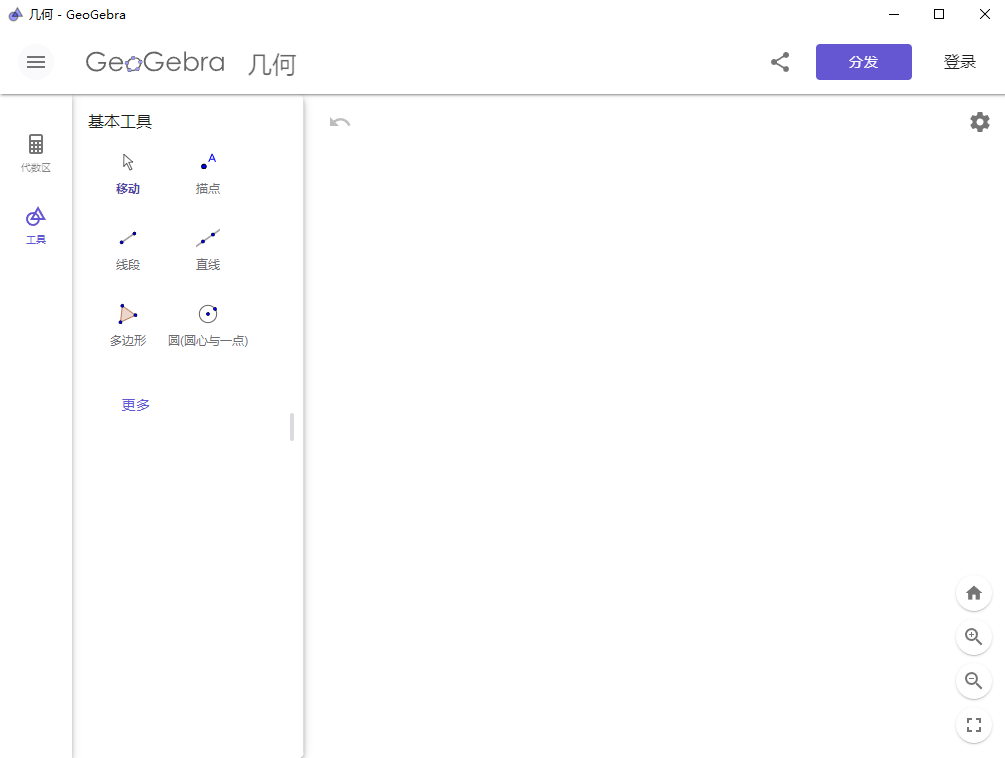The image size is (1005, 758).
Task: Click the tools panel drag handle
Action: click(292, 427)
